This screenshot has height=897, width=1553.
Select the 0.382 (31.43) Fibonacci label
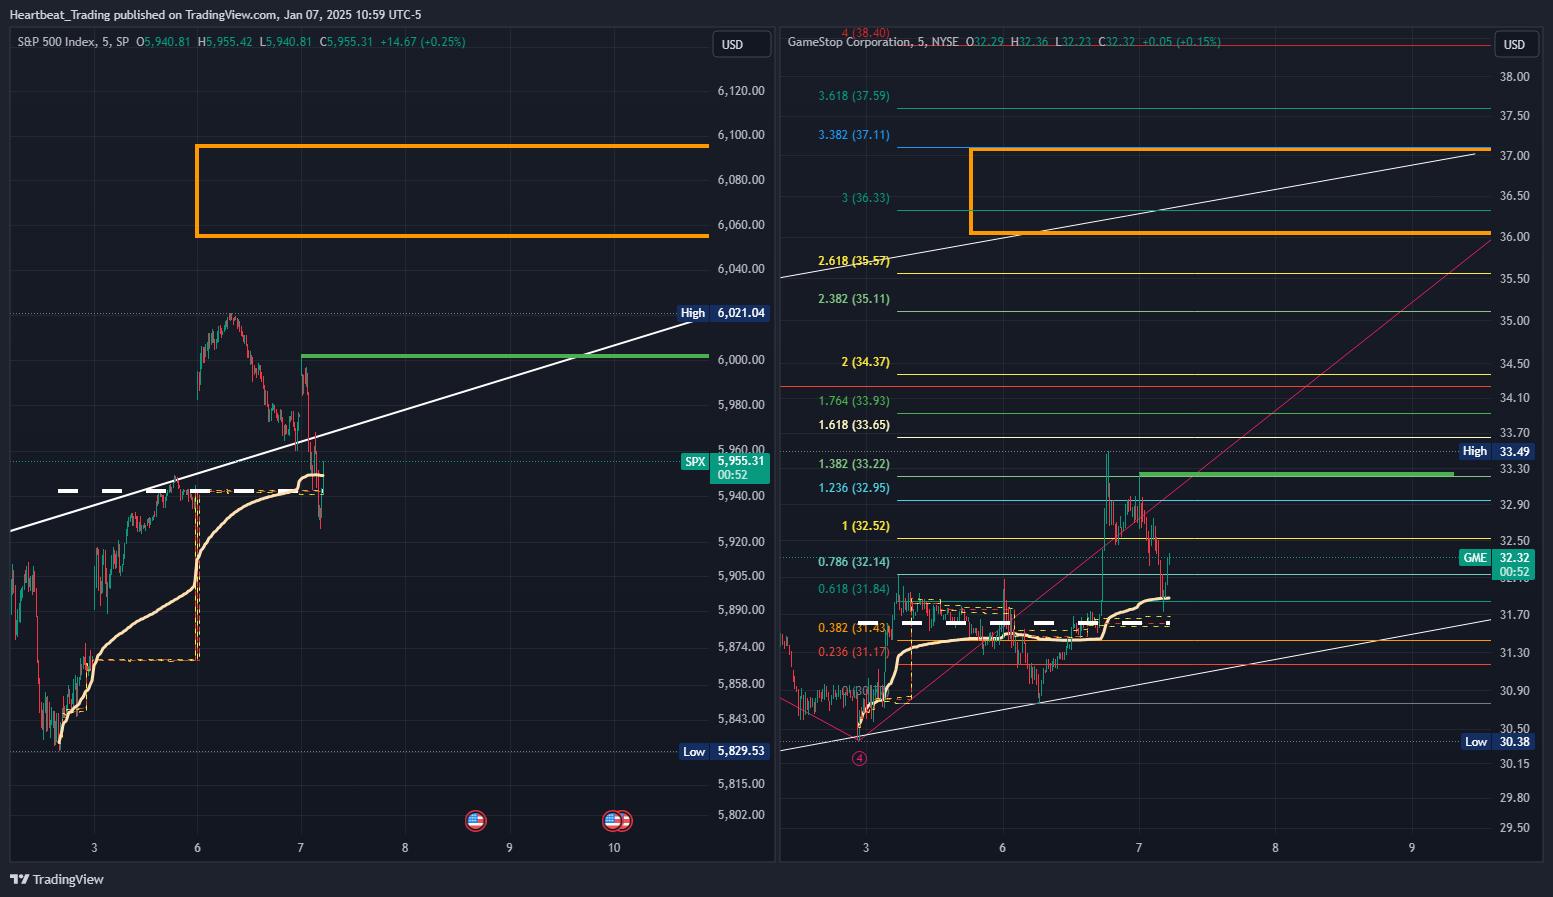click(854, 628)
